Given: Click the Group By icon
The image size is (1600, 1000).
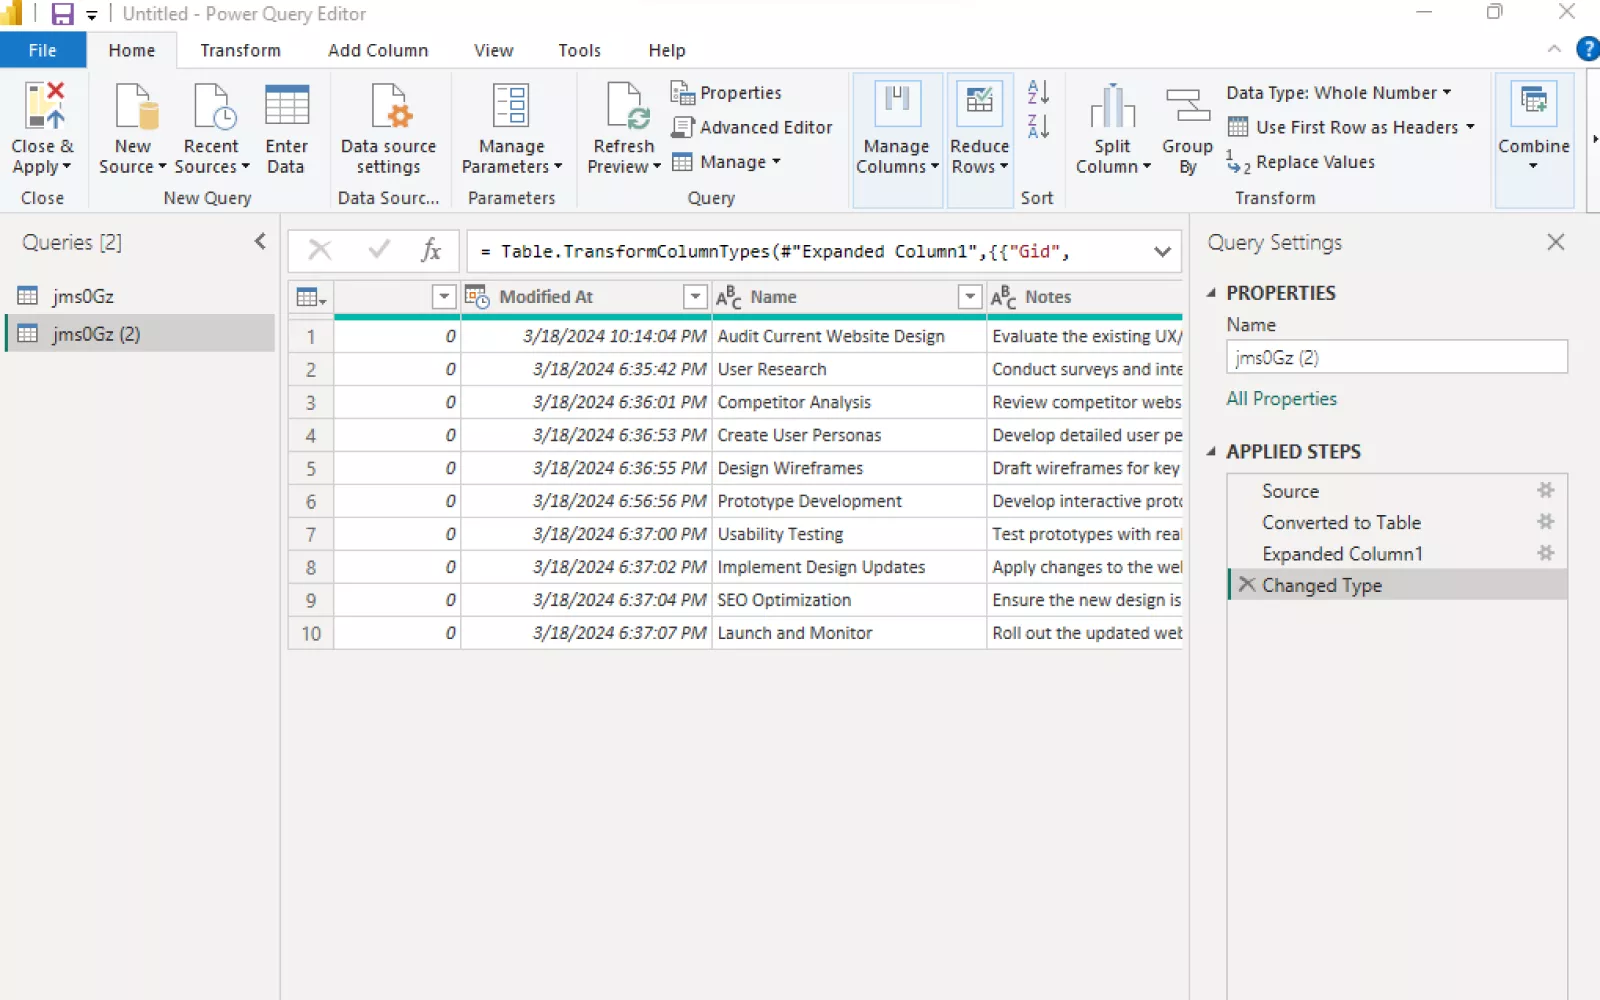Looking at the screenshot, I should (1187, 107).
